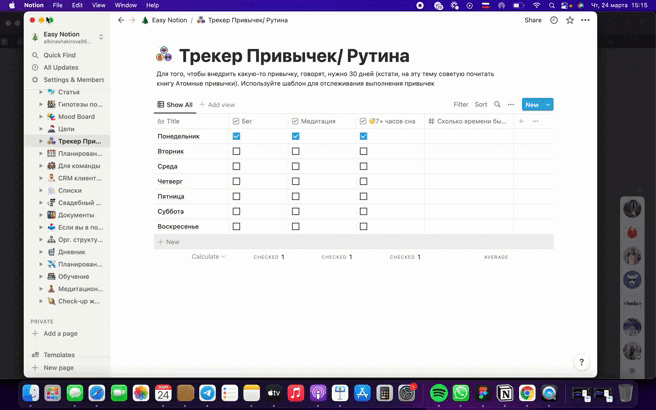The height and width of the screenshot is (410, 656).
Task: Open the Window menu
Action: [x=126, y=5]
